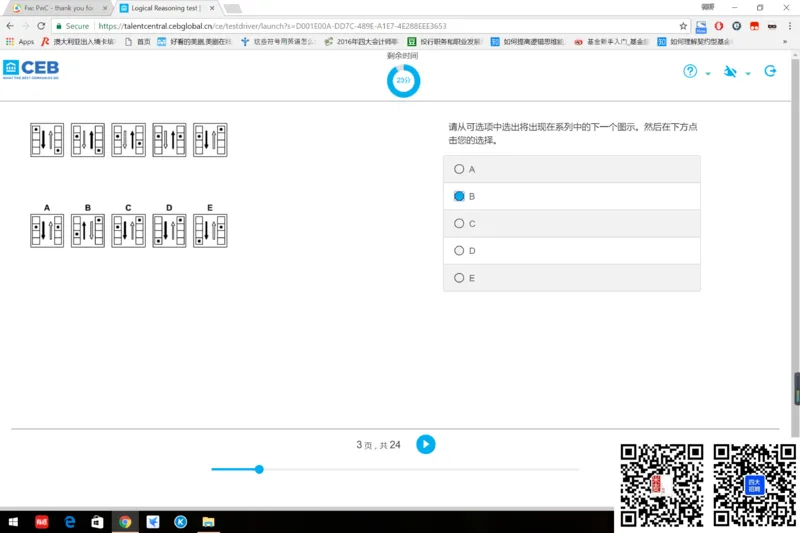800x533 pixels.
Task: Click the crossed-out bell accessibility icon
Action: pyautogui.click(x=730, y=71)
